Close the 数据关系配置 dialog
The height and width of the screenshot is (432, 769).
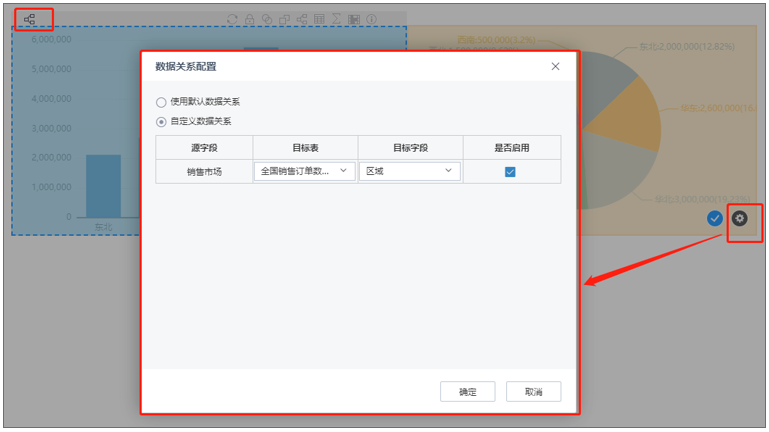[x=555, y=66]
